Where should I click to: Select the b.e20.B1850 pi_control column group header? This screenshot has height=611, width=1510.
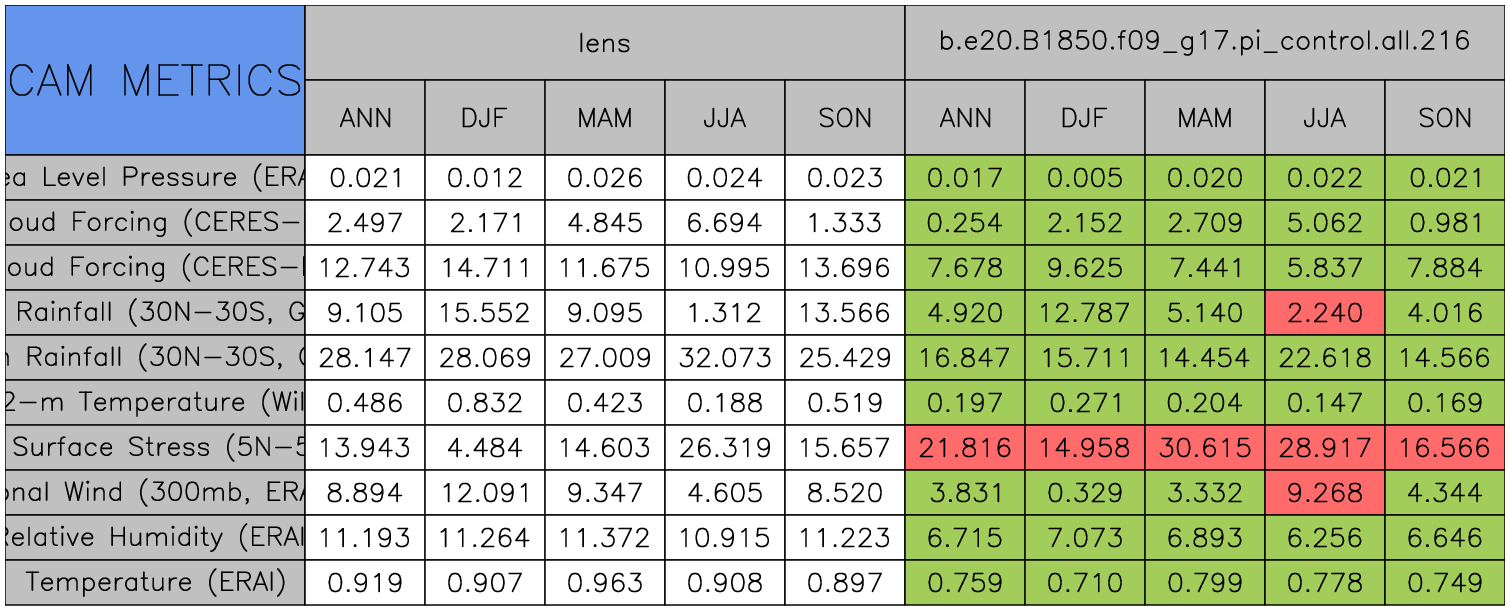(x=1204, y=42)
